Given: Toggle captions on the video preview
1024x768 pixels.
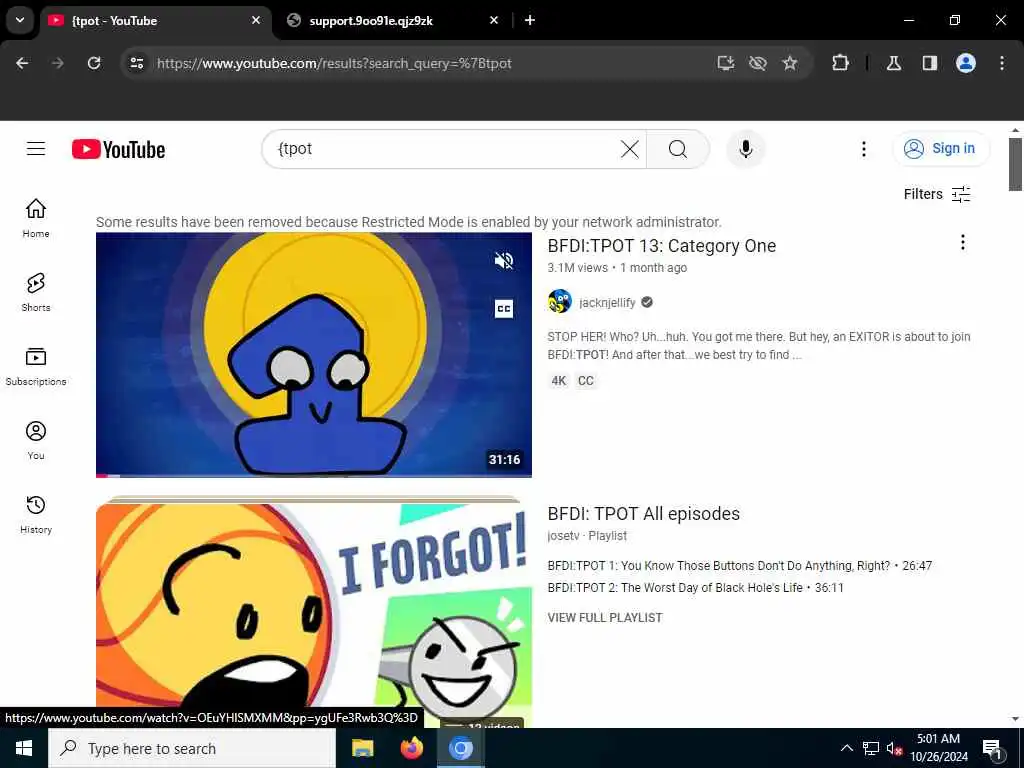Looking at the screenshot, I should click(x=504, y=308).
